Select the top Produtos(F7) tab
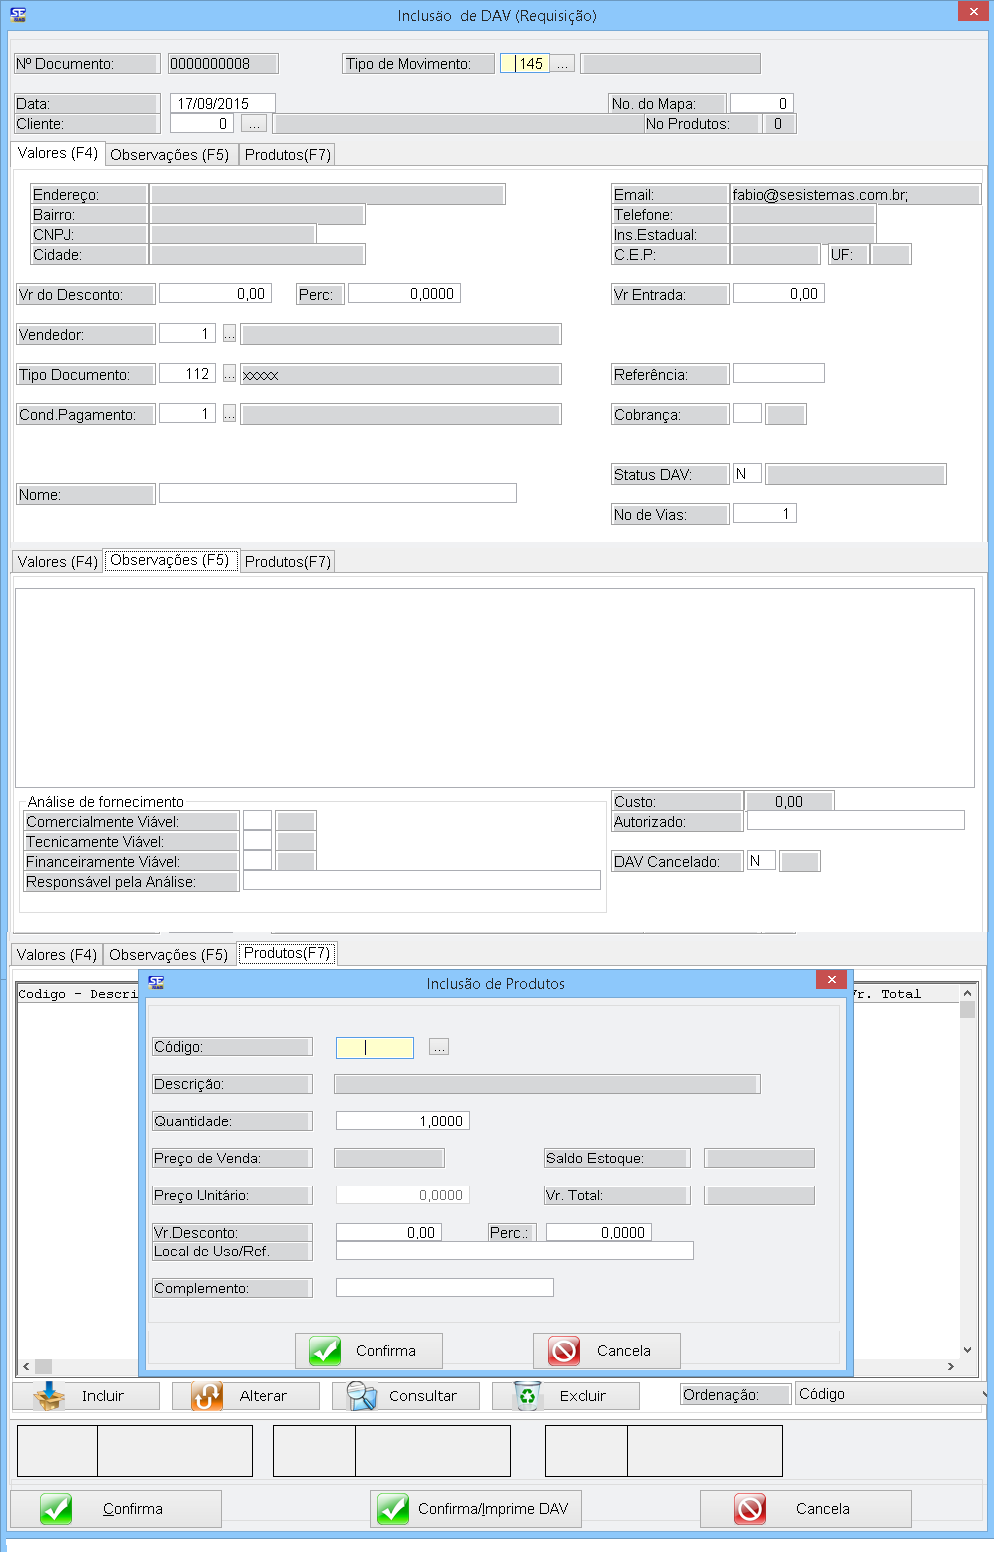994x1552 pixels. point(288,155)
